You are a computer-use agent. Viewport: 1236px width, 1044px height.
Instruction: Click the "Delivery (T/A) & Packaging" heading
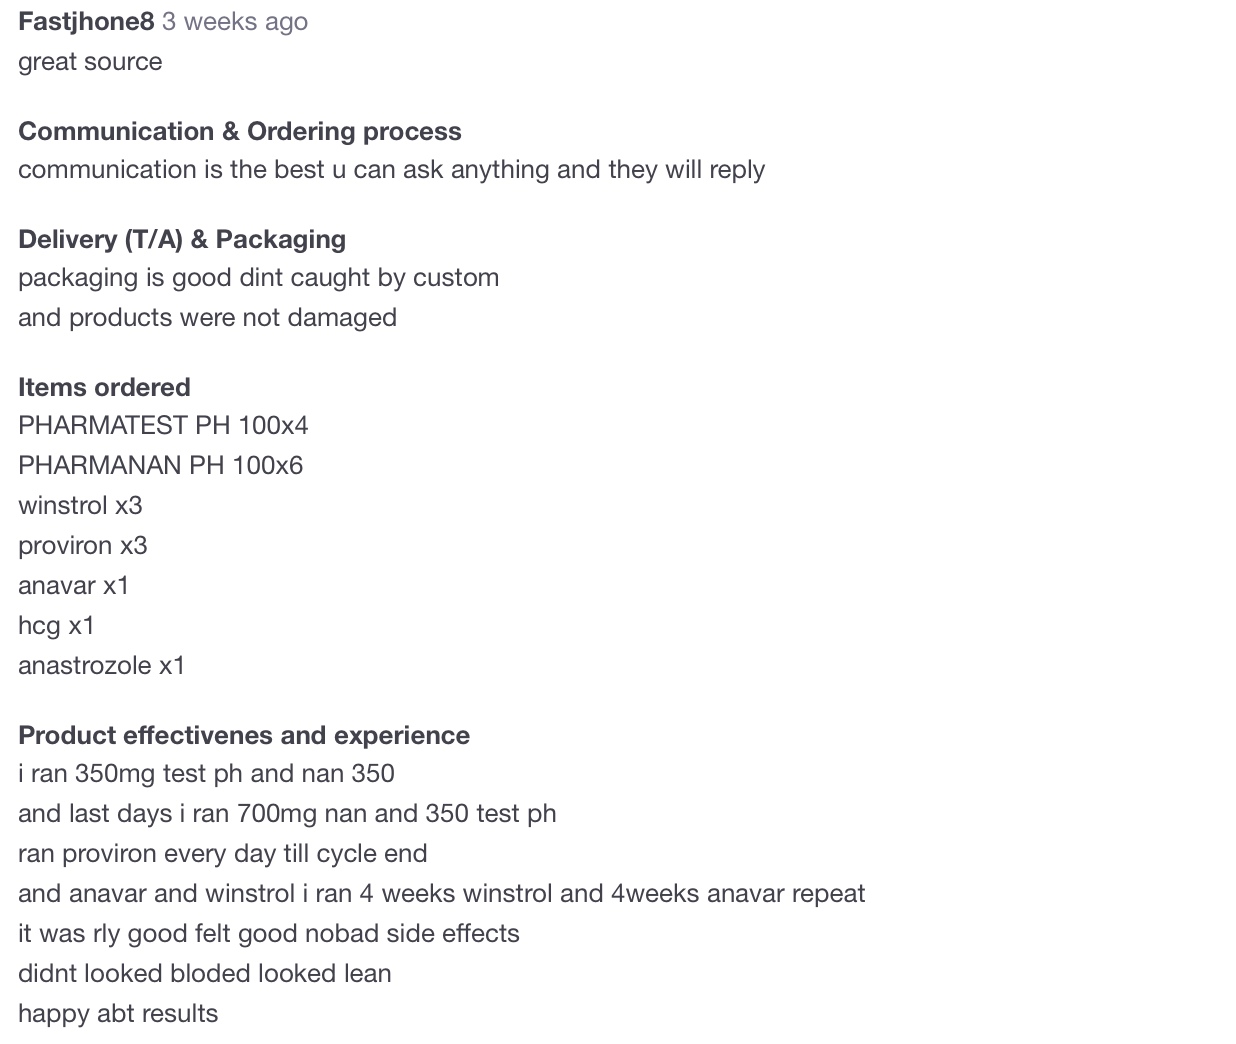(x=182, y=239)
